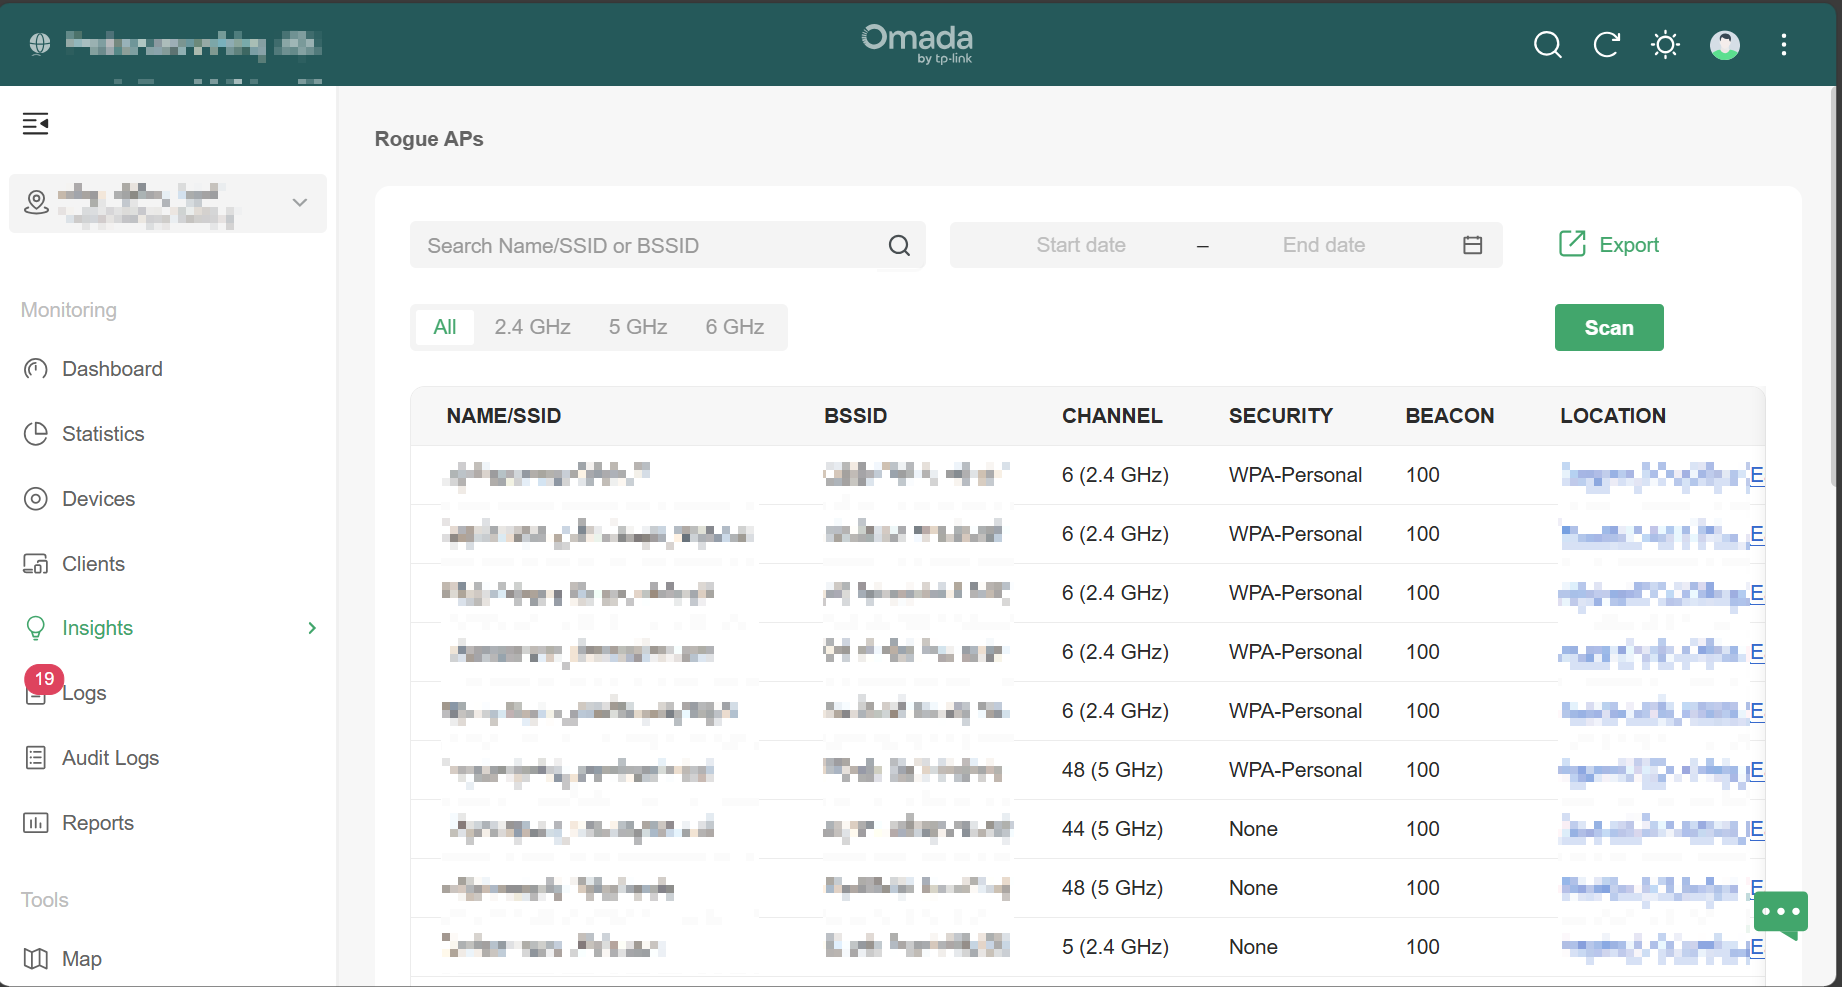Open the three-dot more options menu
The image size is (1842, 987).
(x=1784, y=45)
